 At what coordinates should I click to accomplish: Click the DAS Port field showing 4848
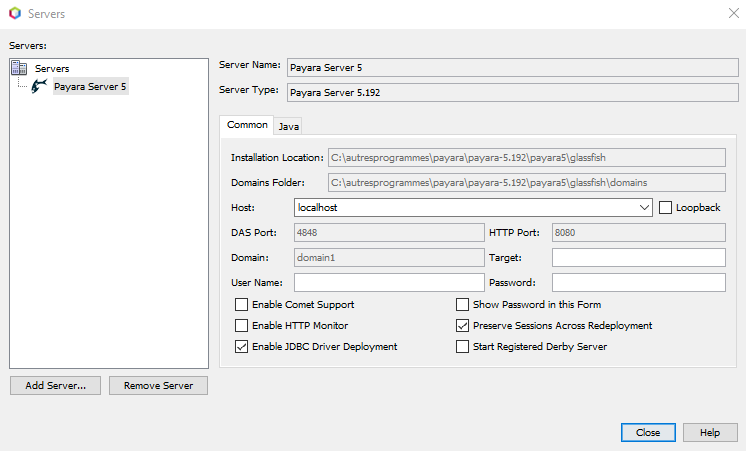[389, 233]
